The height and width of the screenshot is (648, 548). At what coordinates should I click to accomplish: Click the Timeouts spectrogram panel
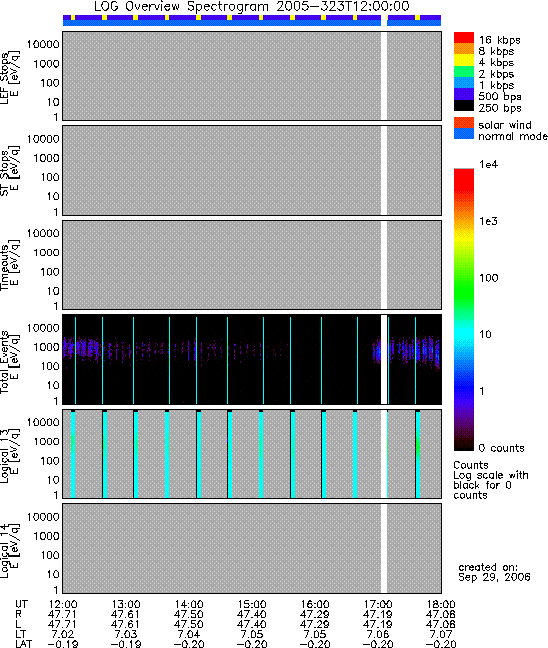click(252, 265)
